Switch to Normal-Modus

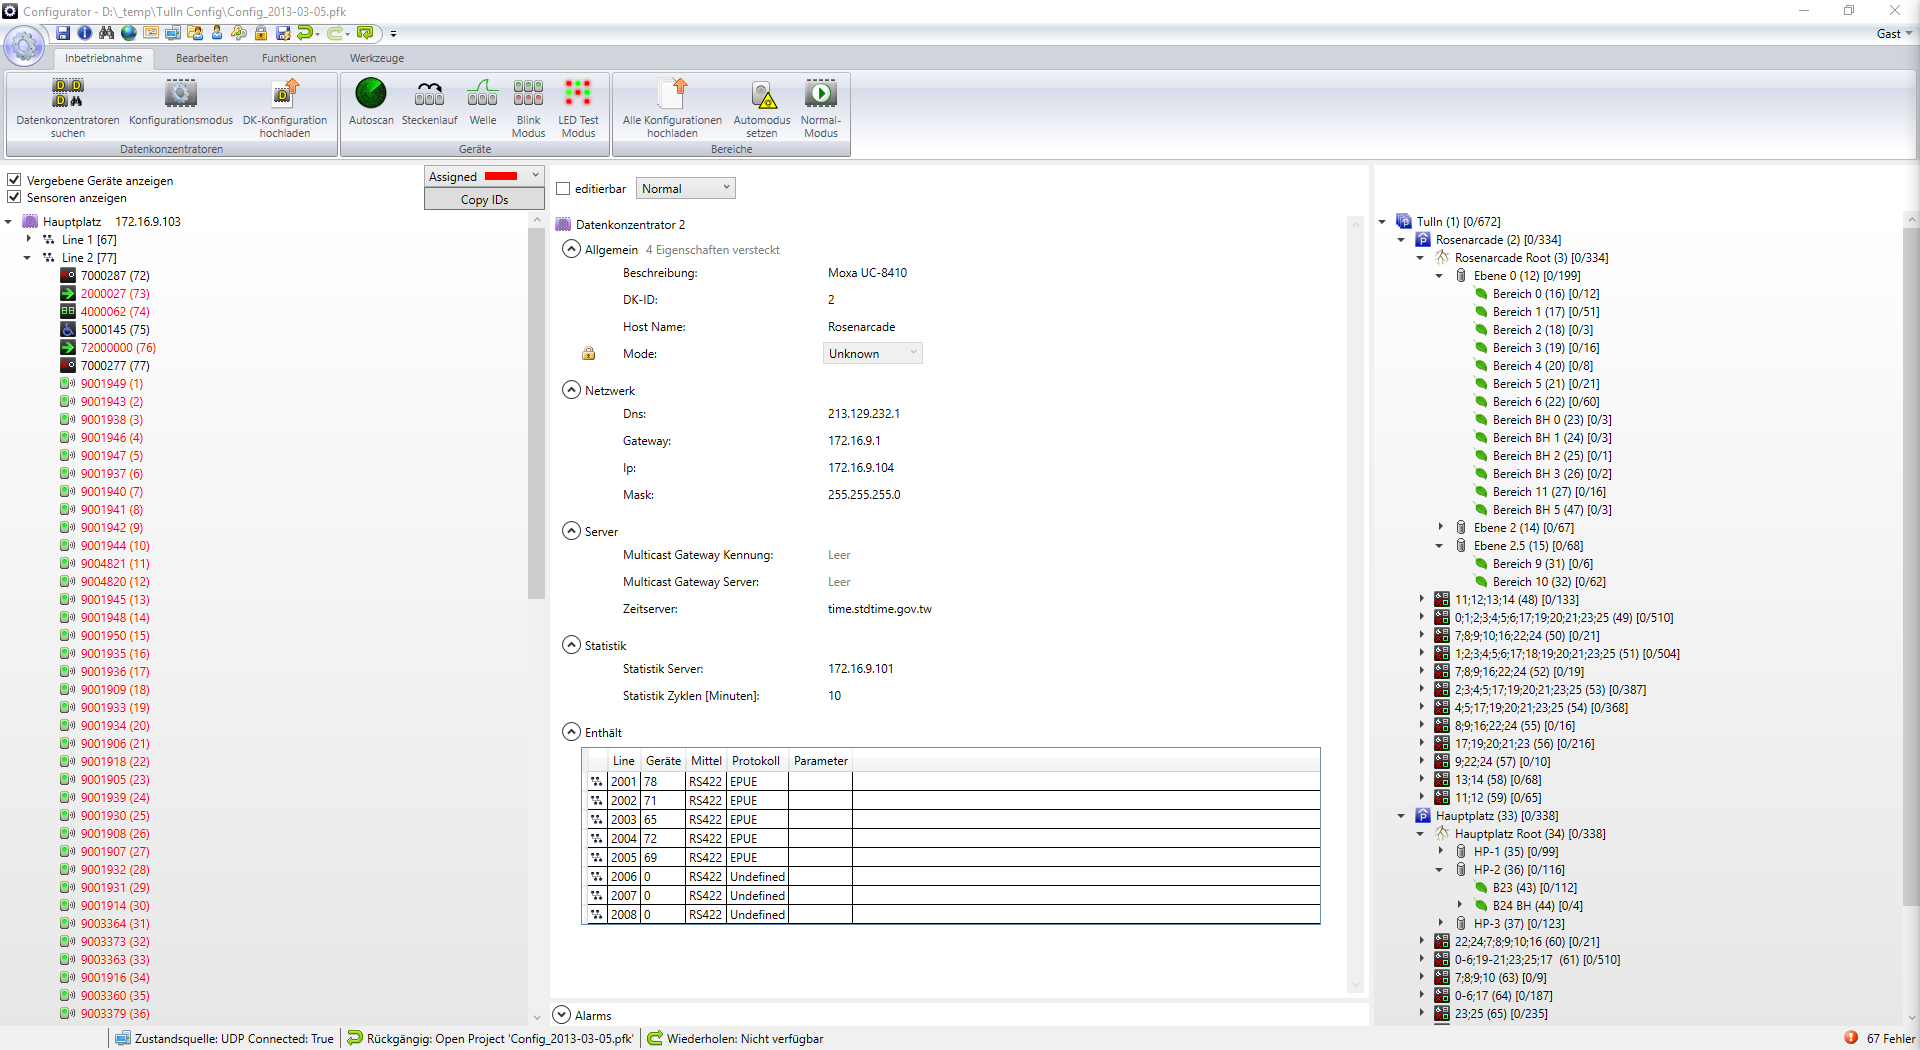pyautogui.click(x=821, y=108)
